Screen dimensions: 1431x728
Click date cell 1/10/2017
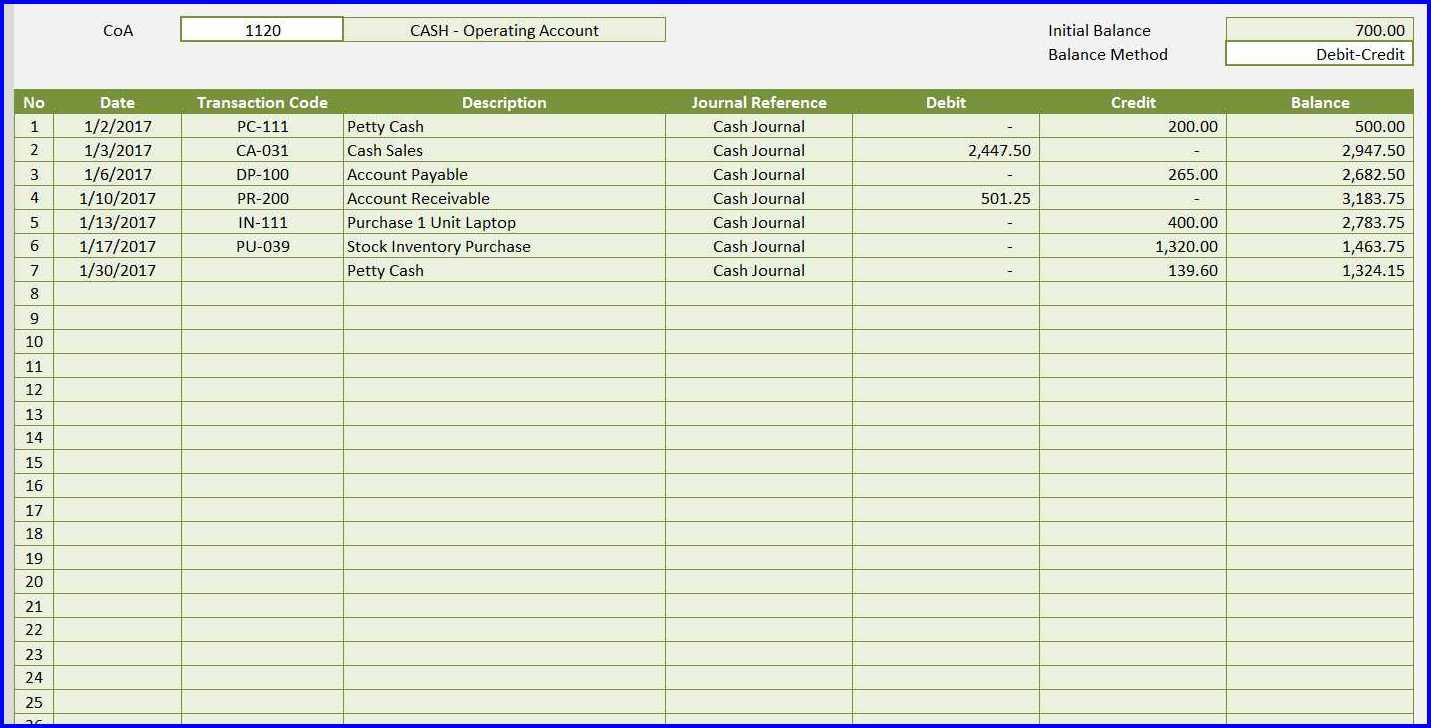point(117,198)
